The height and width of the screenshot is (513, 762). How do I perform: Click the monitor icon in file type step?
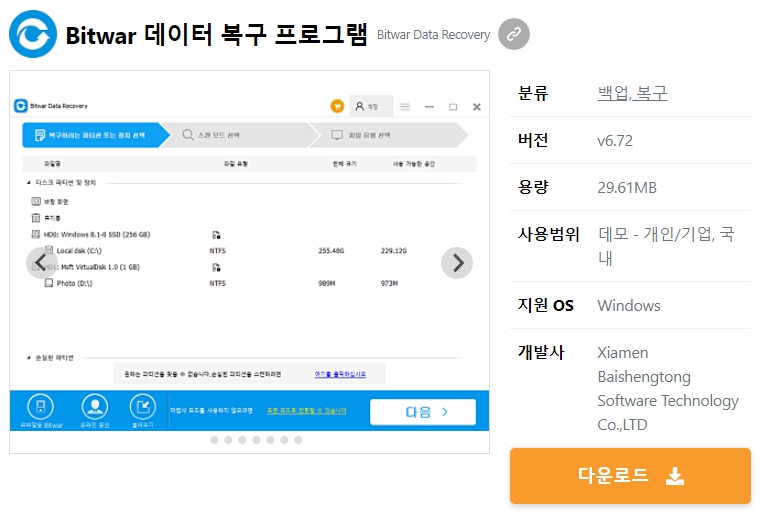point(337,135)
